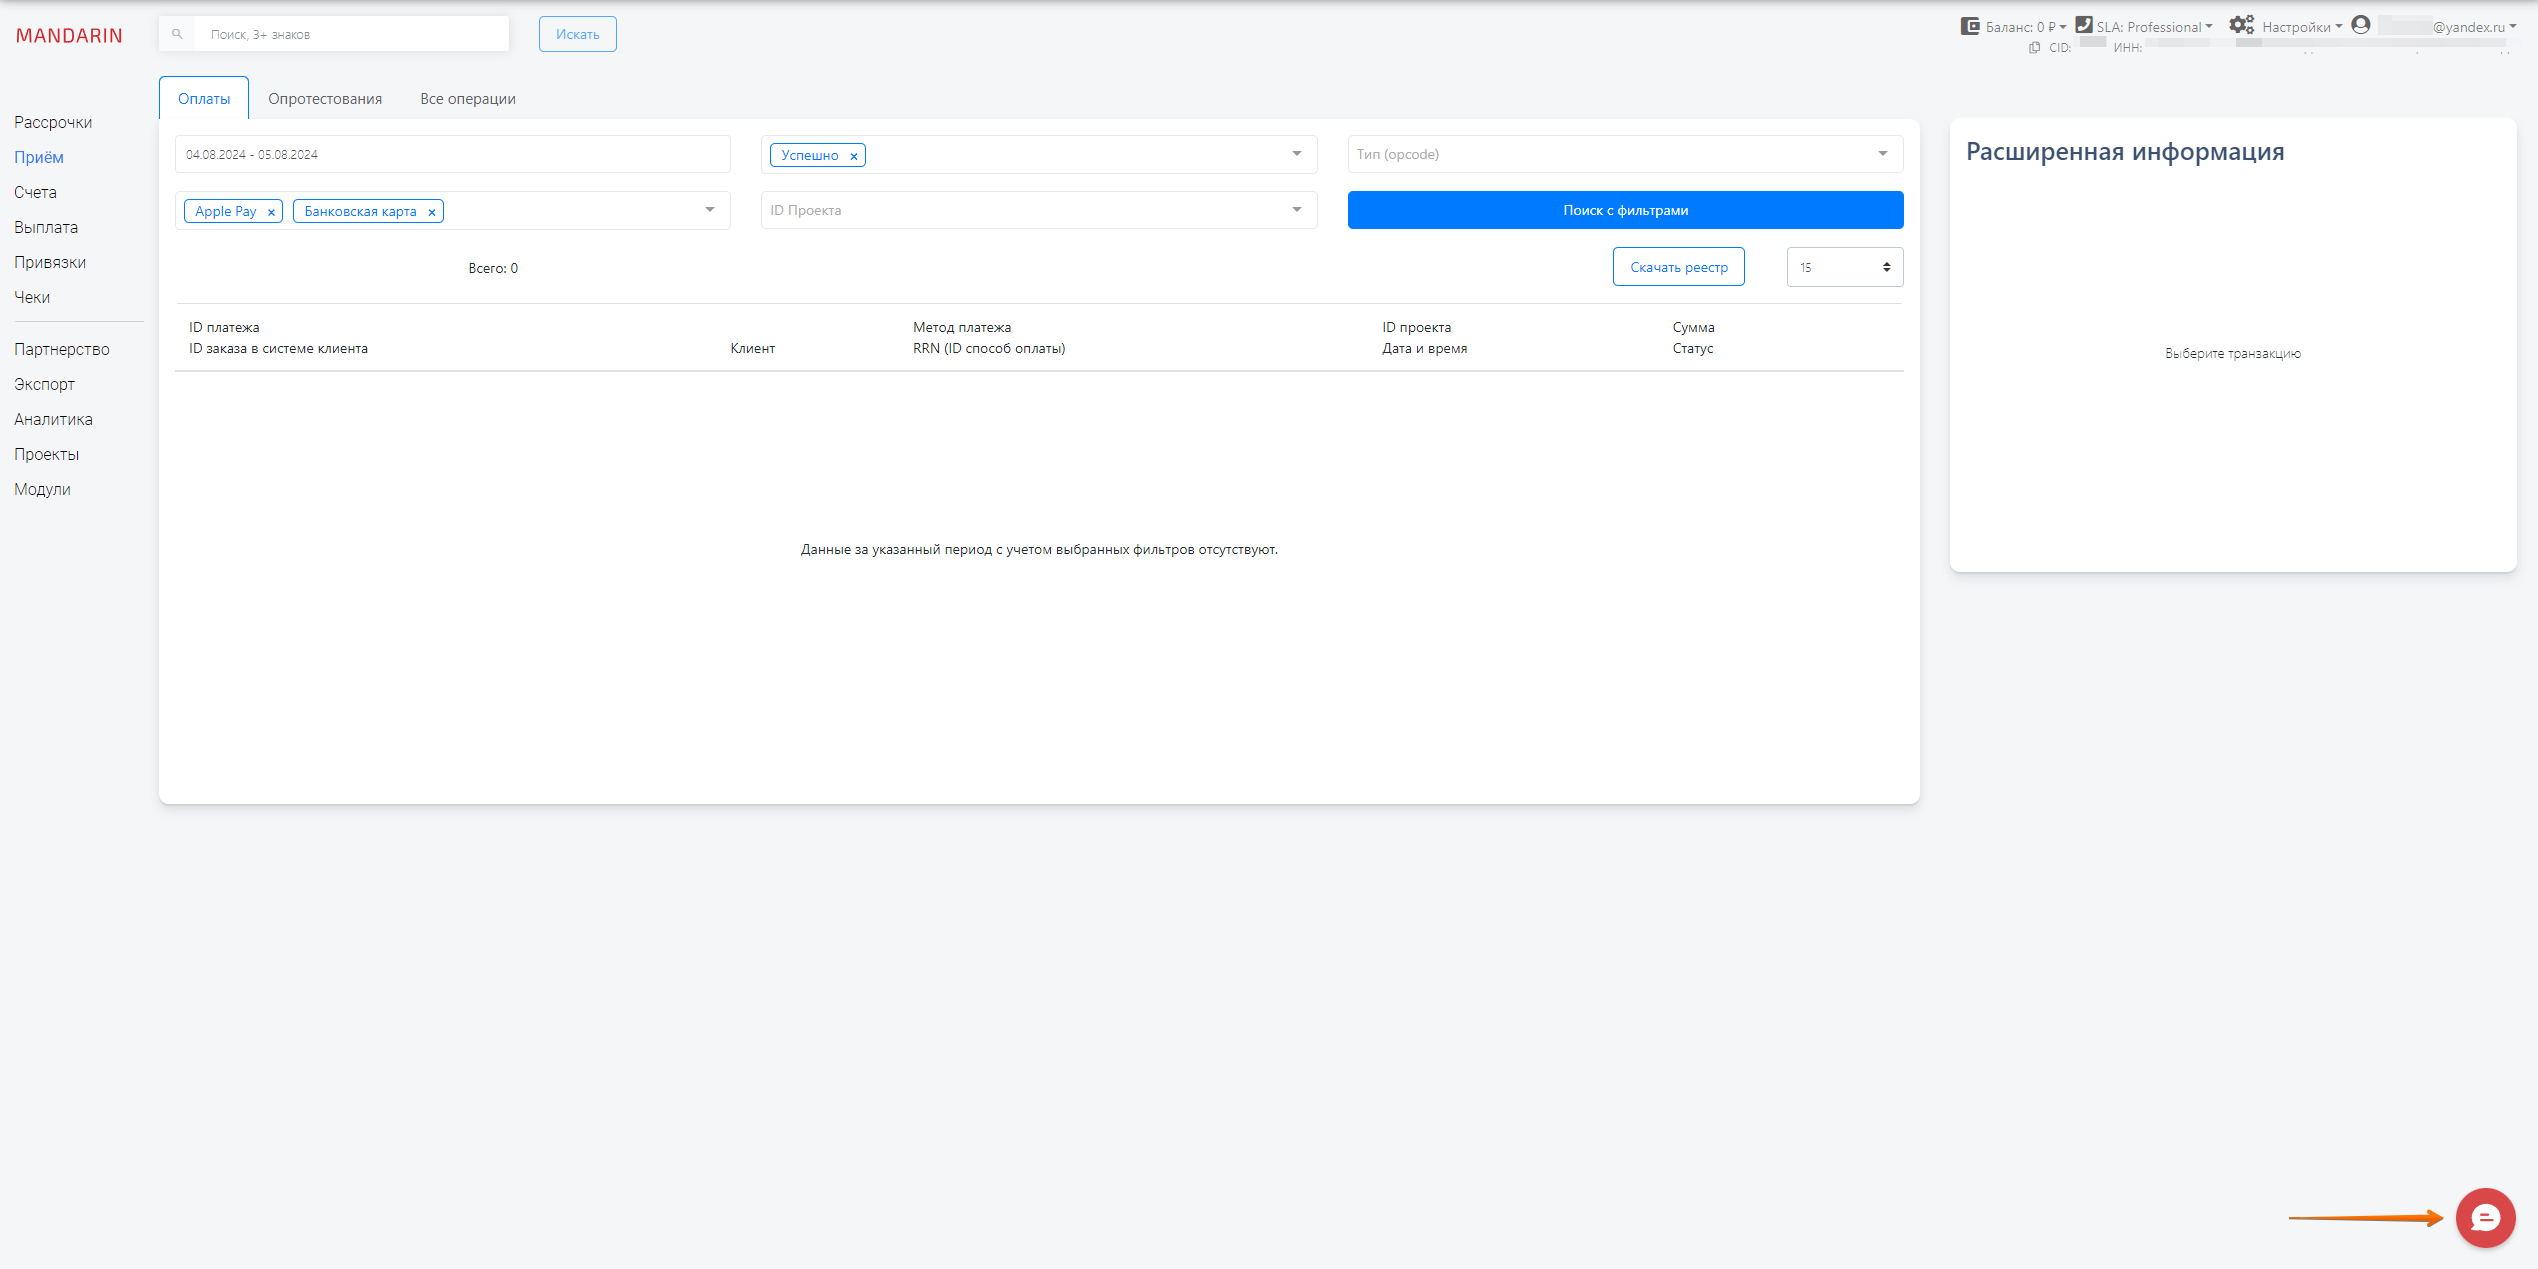Change rows per page selector showing 15

coord(1844,267)
